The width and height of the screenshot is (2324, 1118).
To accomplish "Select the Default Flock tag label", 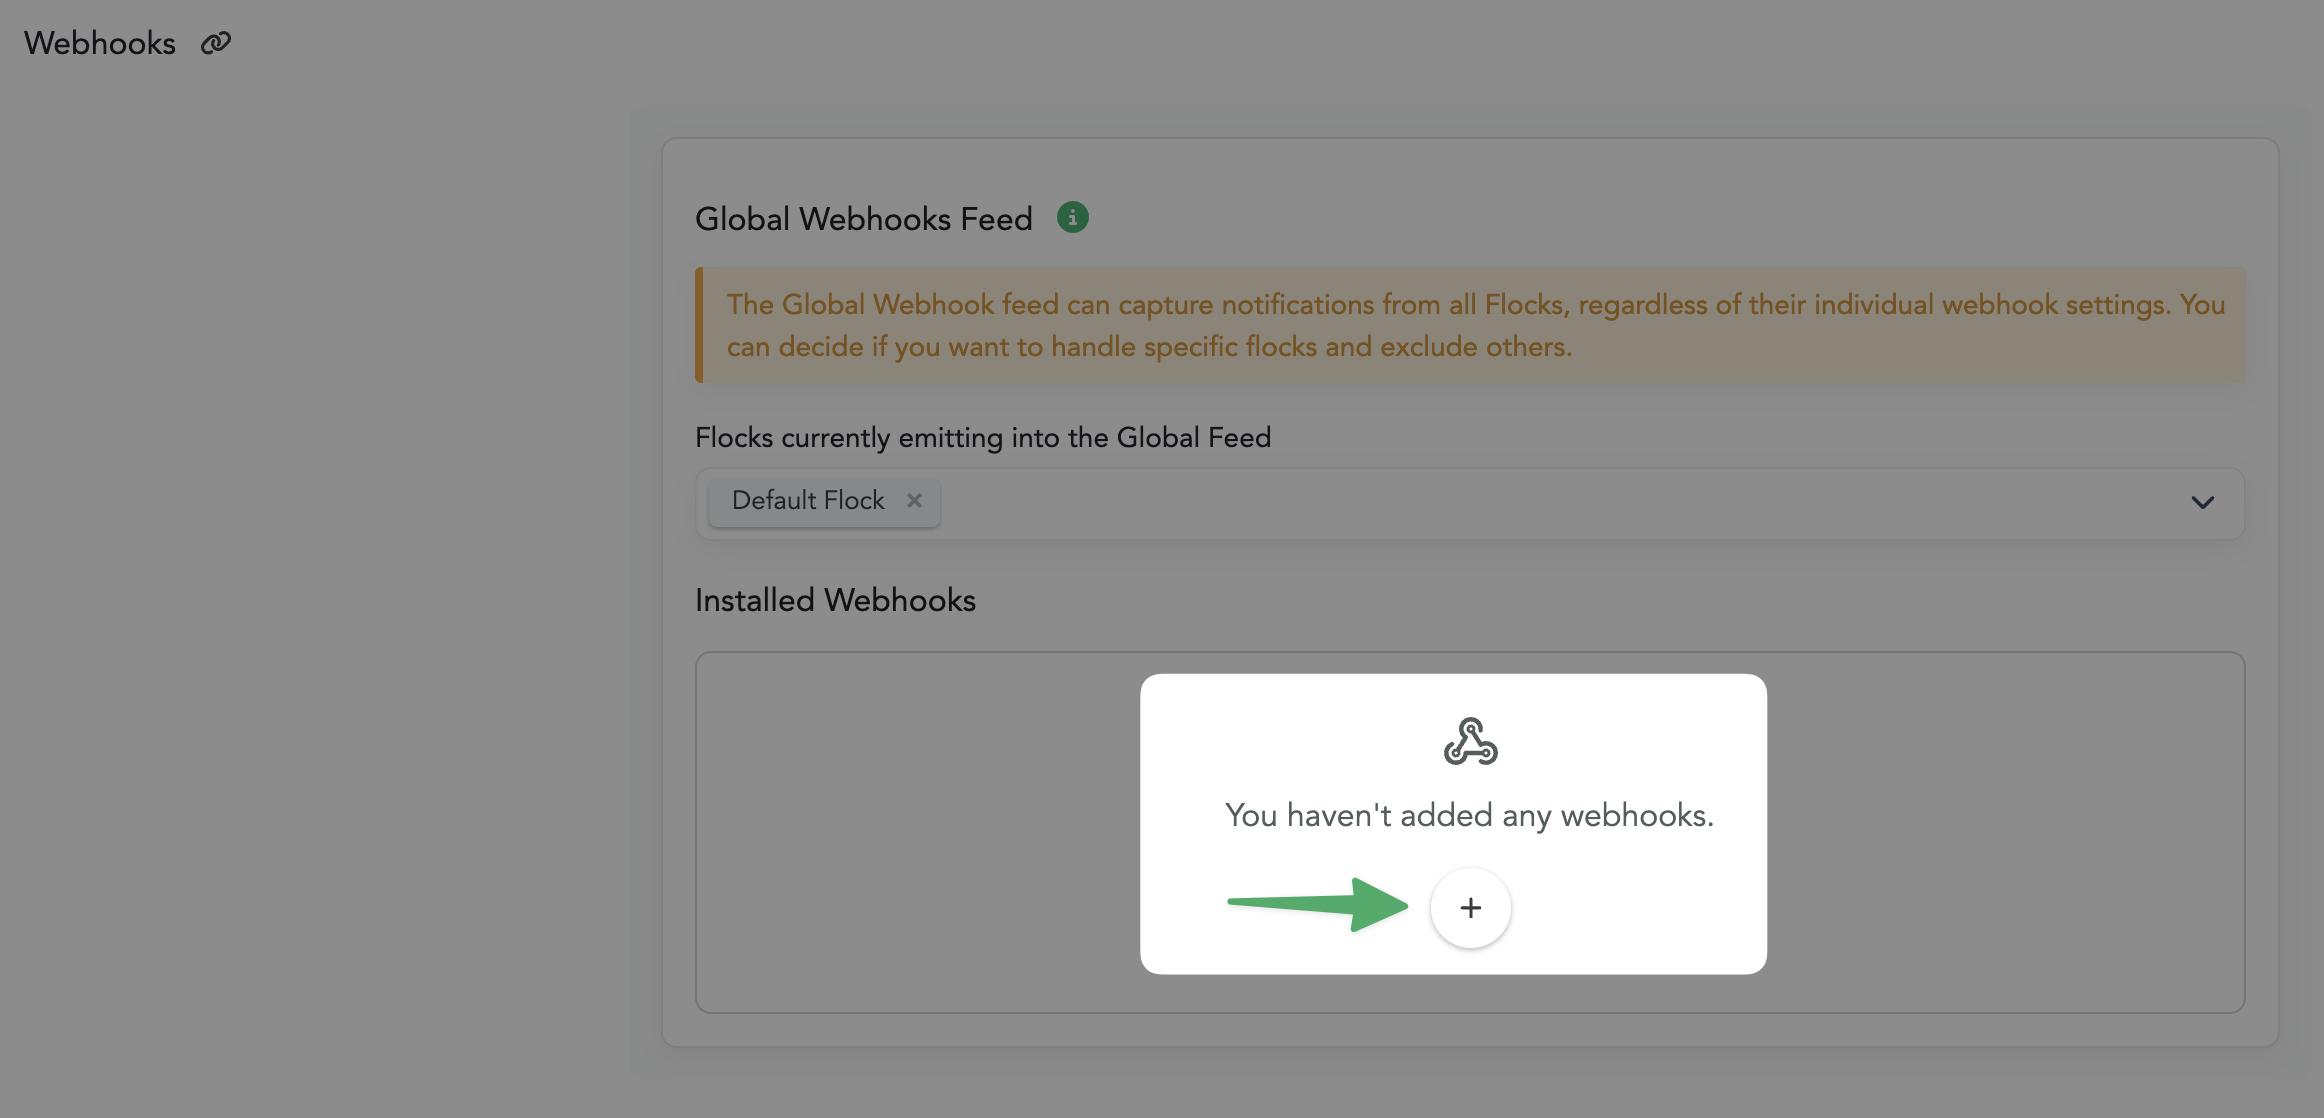I will click(x=808, y=500).
